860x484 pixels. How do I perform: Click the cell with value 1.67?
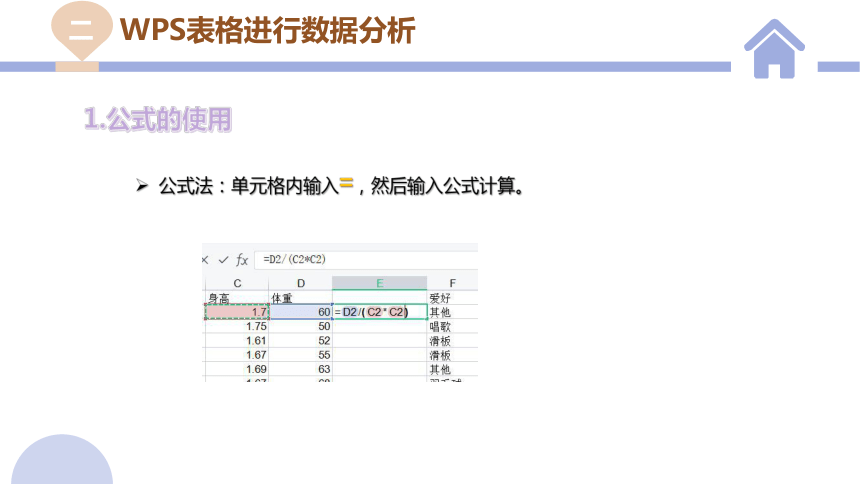coord(237,355)
